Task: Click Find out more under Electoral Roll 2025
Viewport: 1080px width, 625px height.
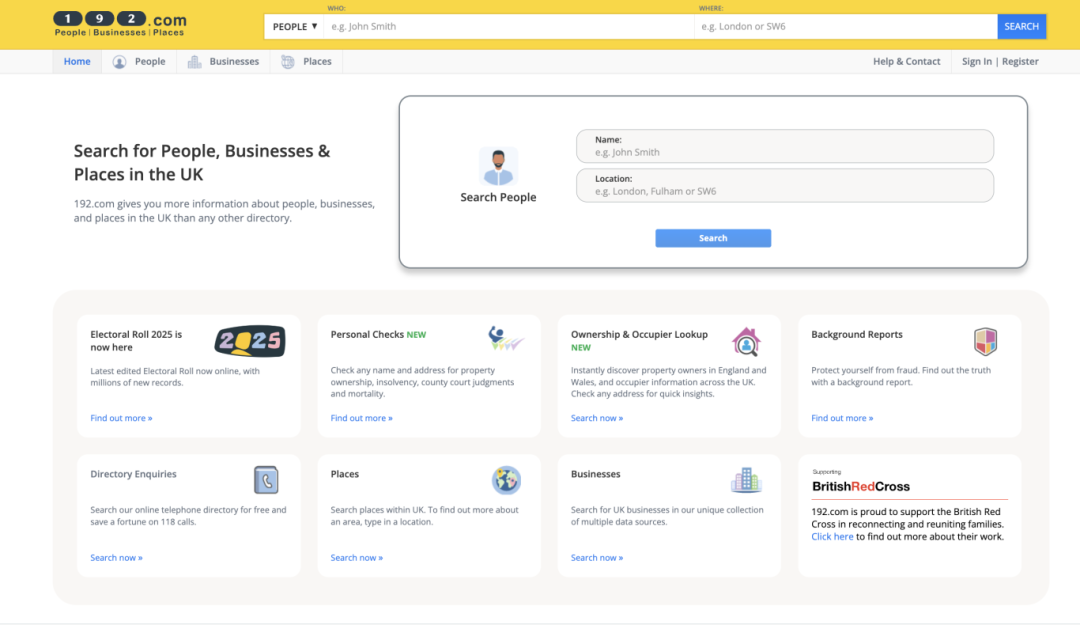Action: [x=121, y=418]
